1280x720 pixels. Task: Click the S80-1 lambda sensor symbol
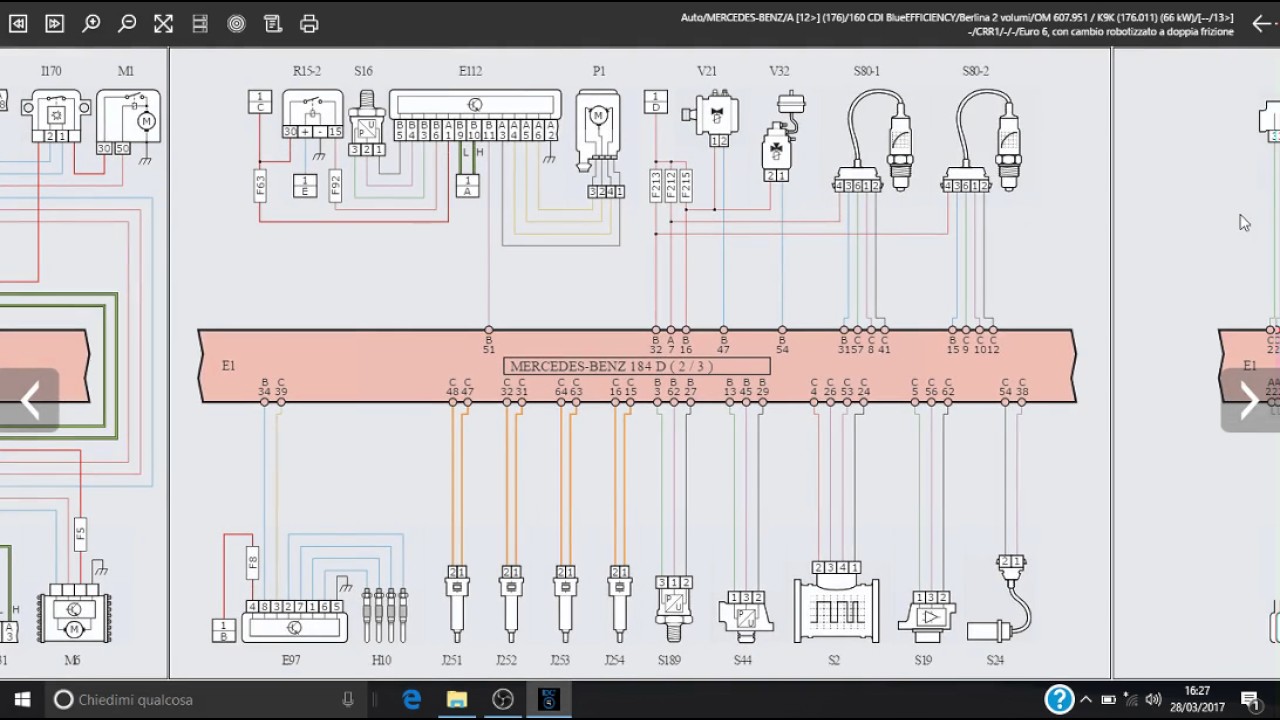872,142
